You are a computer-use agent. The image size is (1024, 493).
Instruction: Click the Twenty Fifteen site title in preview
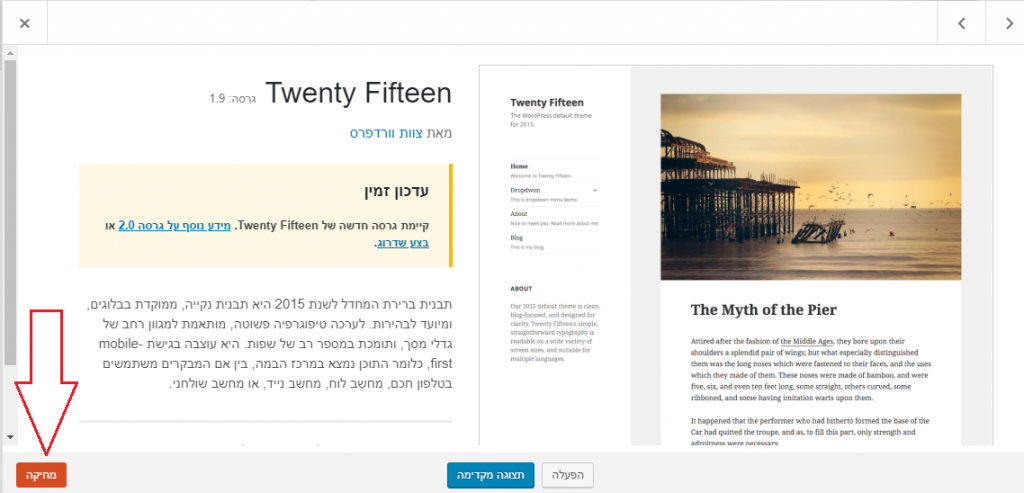pos(547,103)
